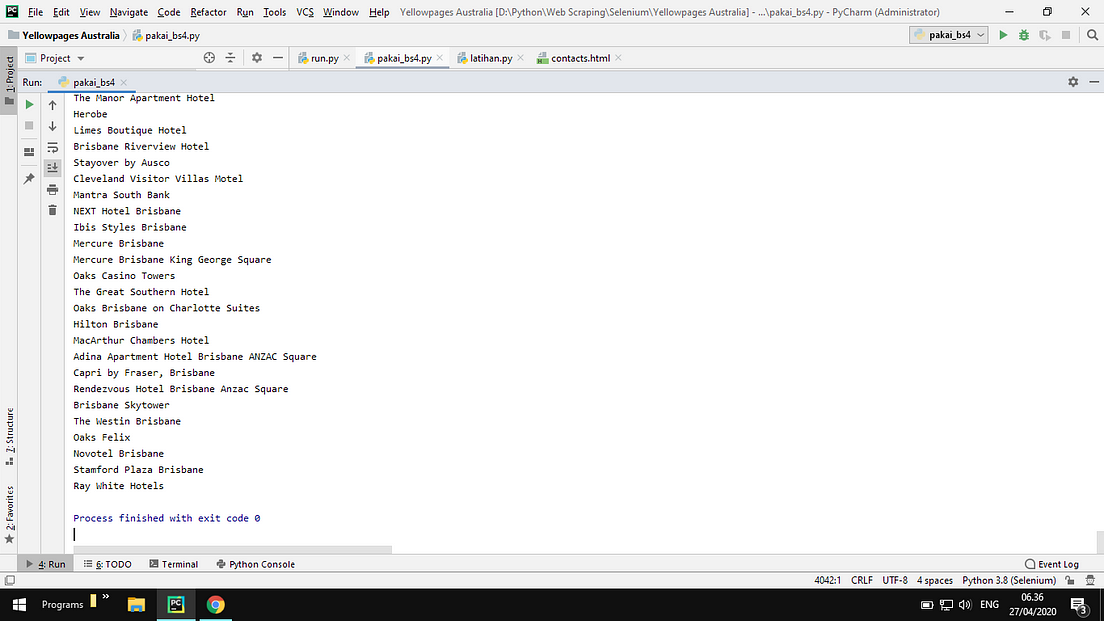Debug pakai_bs4 using the bug icon
This screenshot has height=621, width=1104.
pyautogui.click(x=1024, y=34)
